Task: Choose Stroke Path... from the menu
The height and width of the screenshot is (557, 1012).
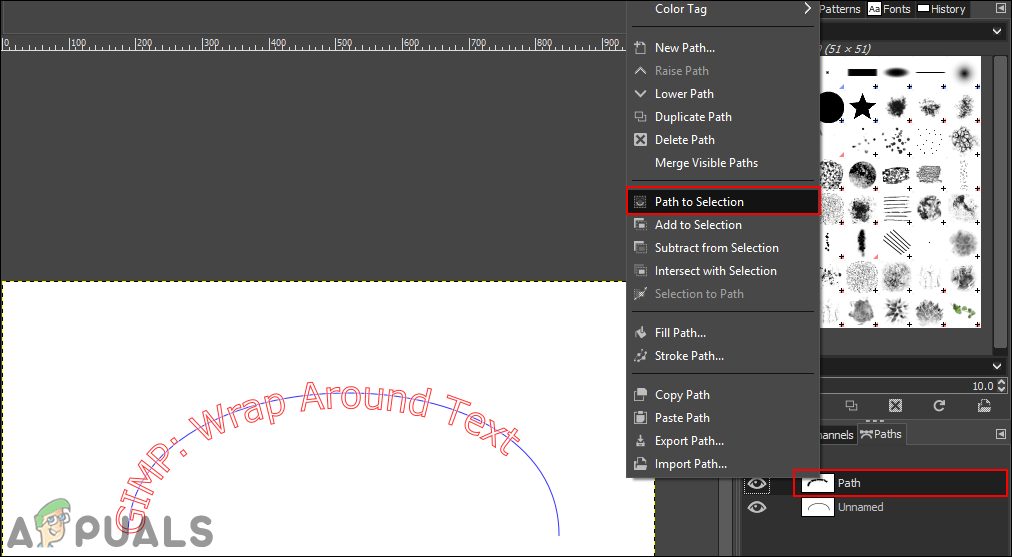Action: 689,356
